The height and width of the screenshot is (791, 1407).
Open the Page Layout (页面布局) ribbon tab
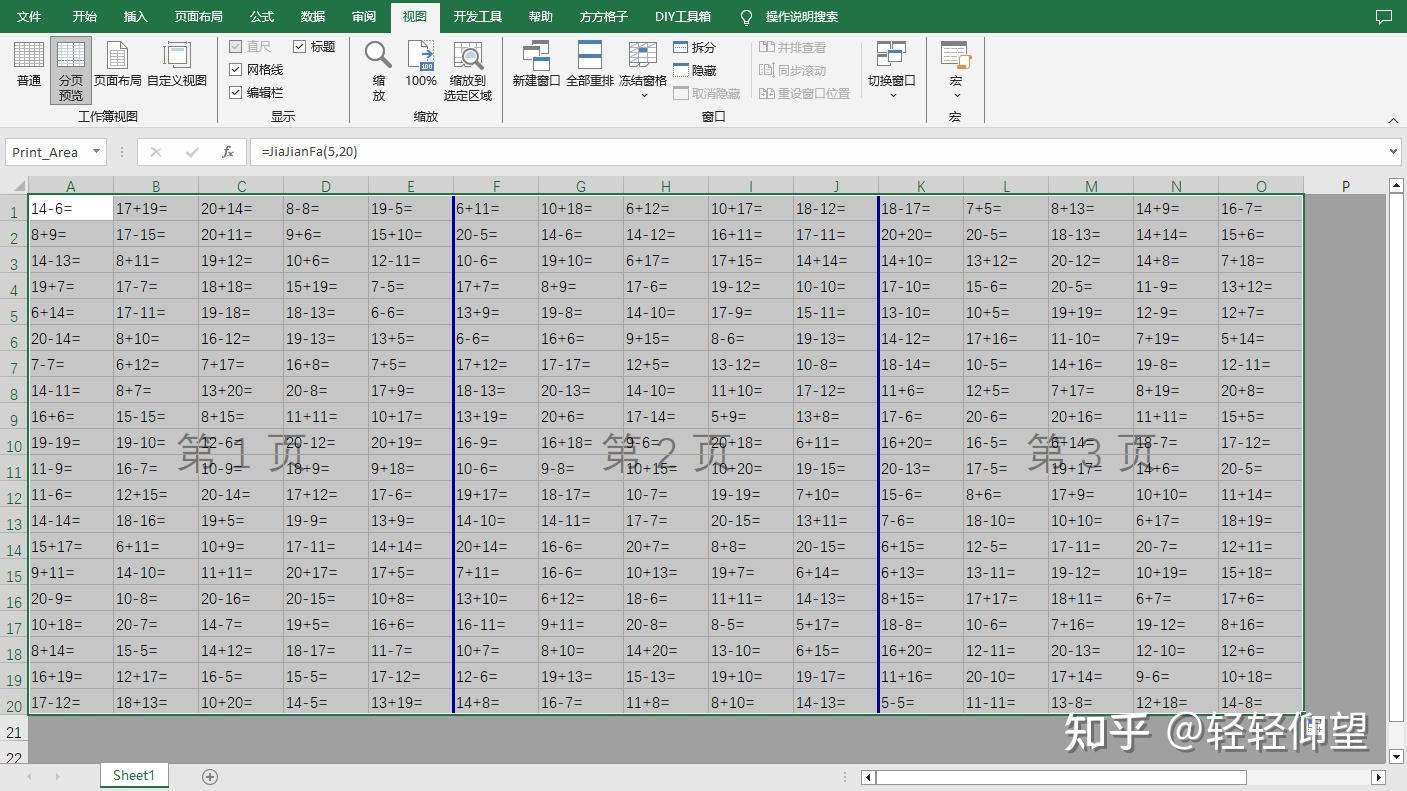coord(198,17)
